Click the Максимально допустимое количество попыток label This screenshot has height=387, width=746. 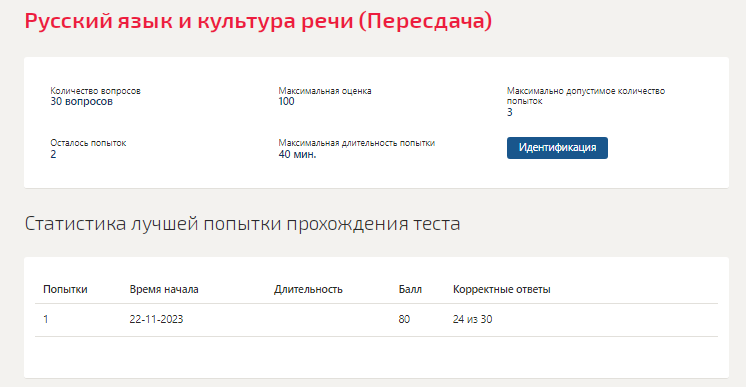tap(586, 96)
